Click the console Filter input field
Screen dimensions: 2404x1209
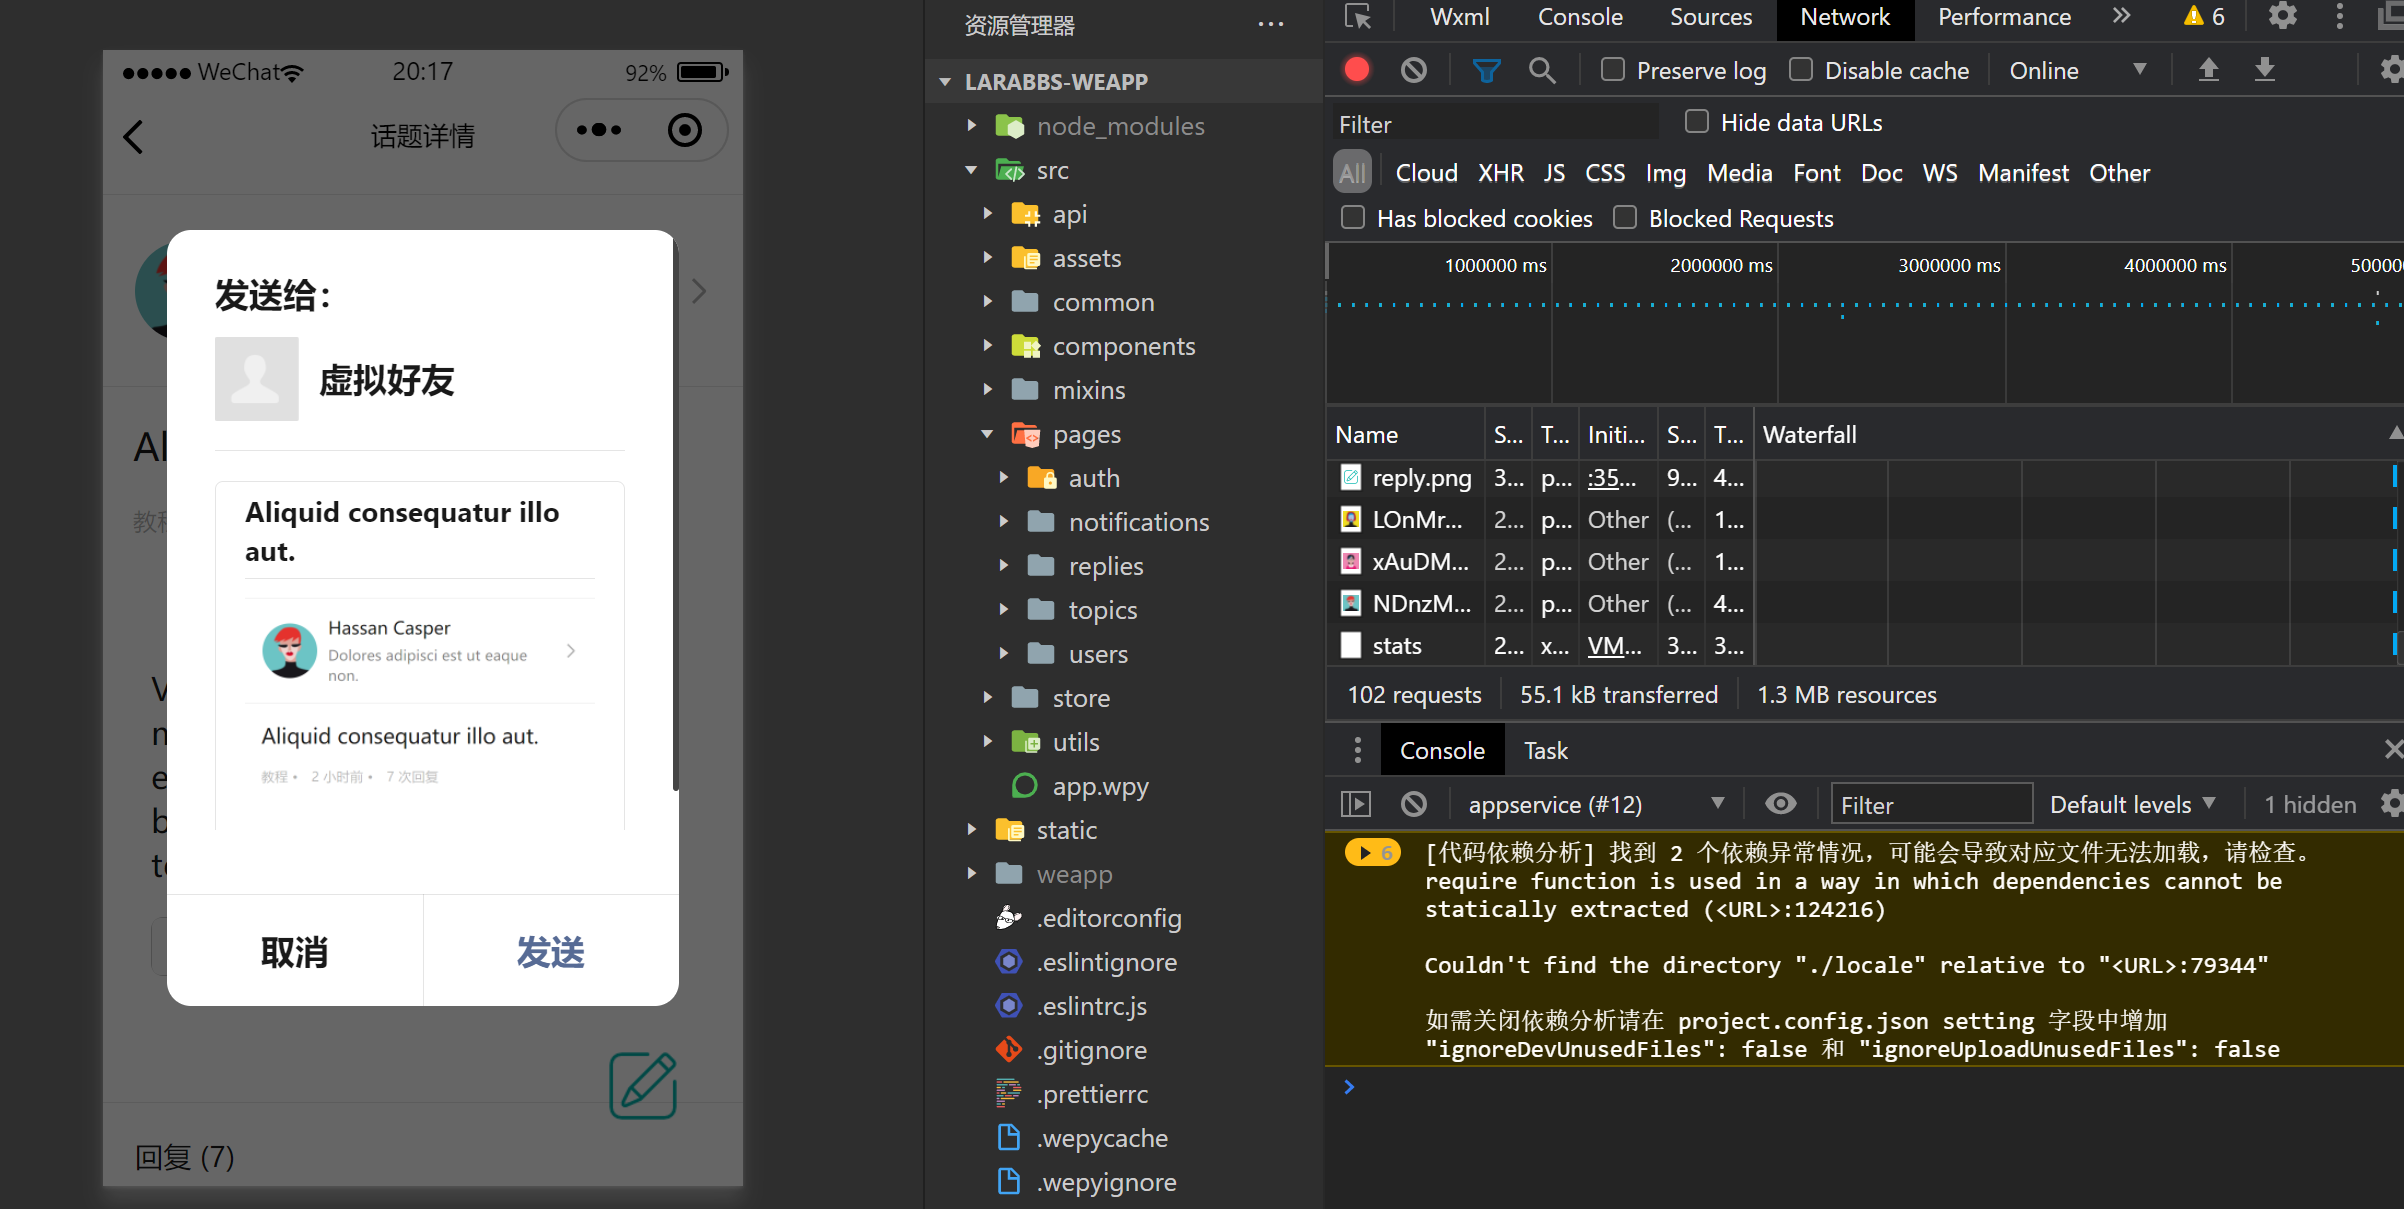click(x=1931, y=804)
